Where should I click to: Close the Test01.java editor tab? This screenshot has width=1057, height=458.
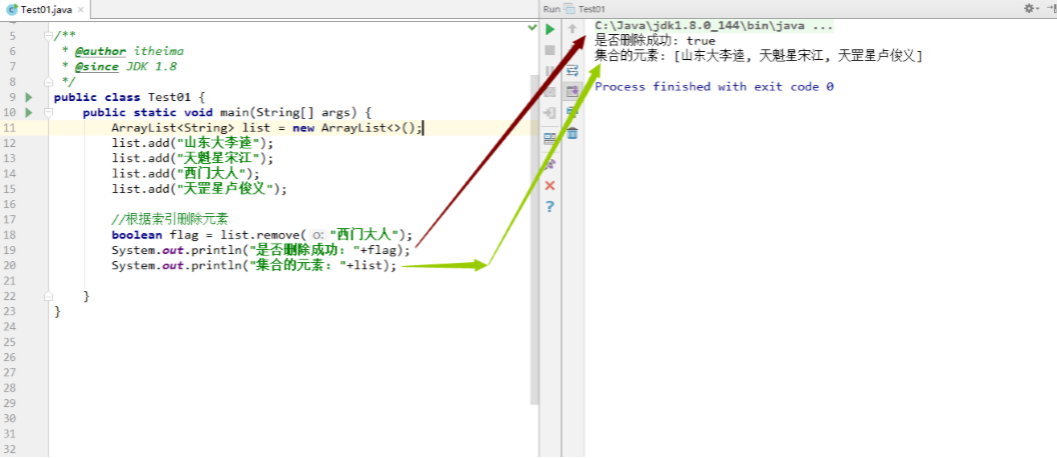click(78, 9)
